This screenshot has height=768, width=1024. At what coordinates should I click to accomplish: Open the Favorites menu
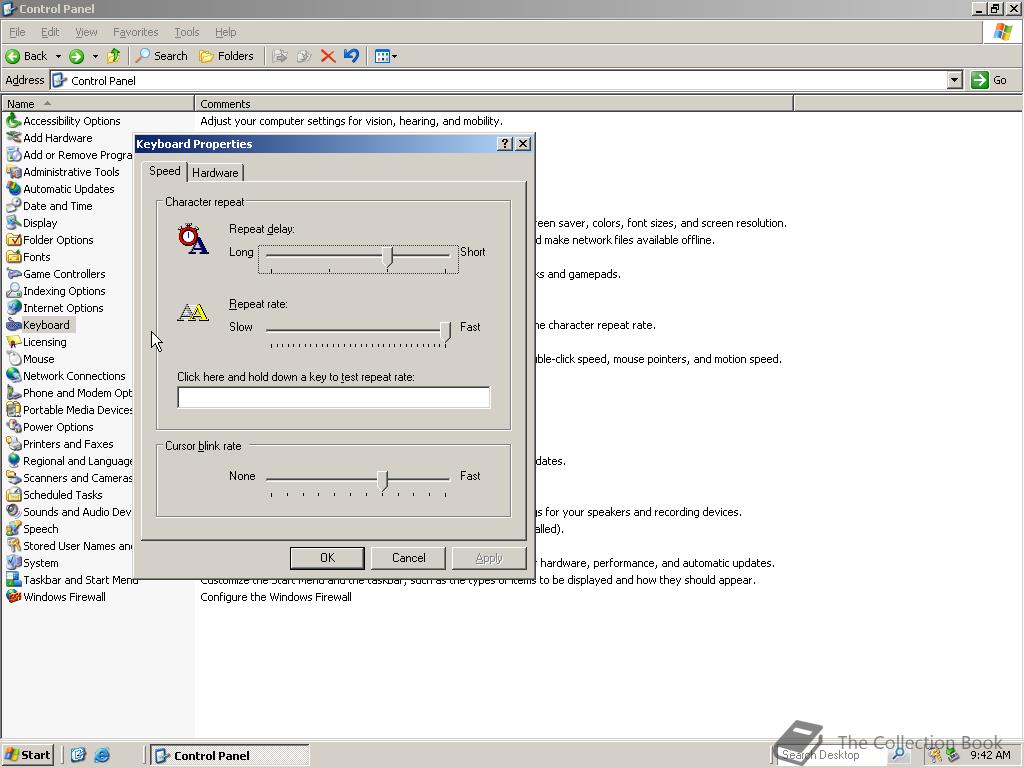pyautogui.click(x=135, y=32)
